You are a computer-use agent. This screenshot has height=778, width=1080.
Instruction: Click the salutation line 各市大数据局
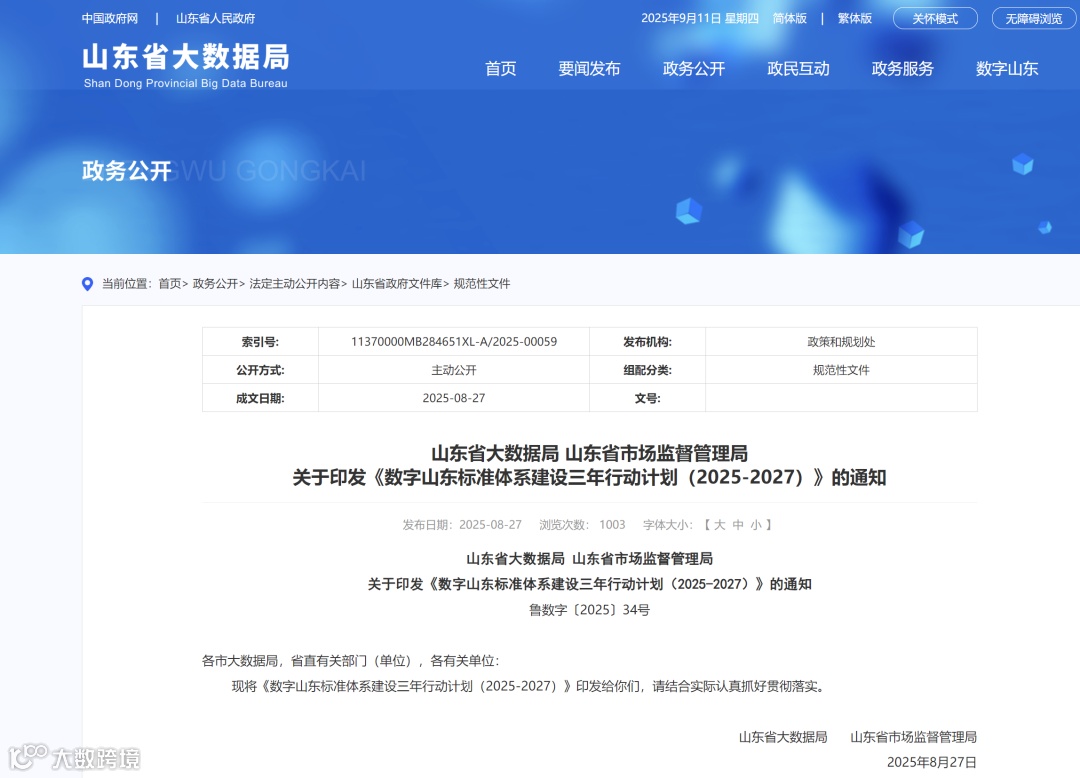tap(351, 661)
